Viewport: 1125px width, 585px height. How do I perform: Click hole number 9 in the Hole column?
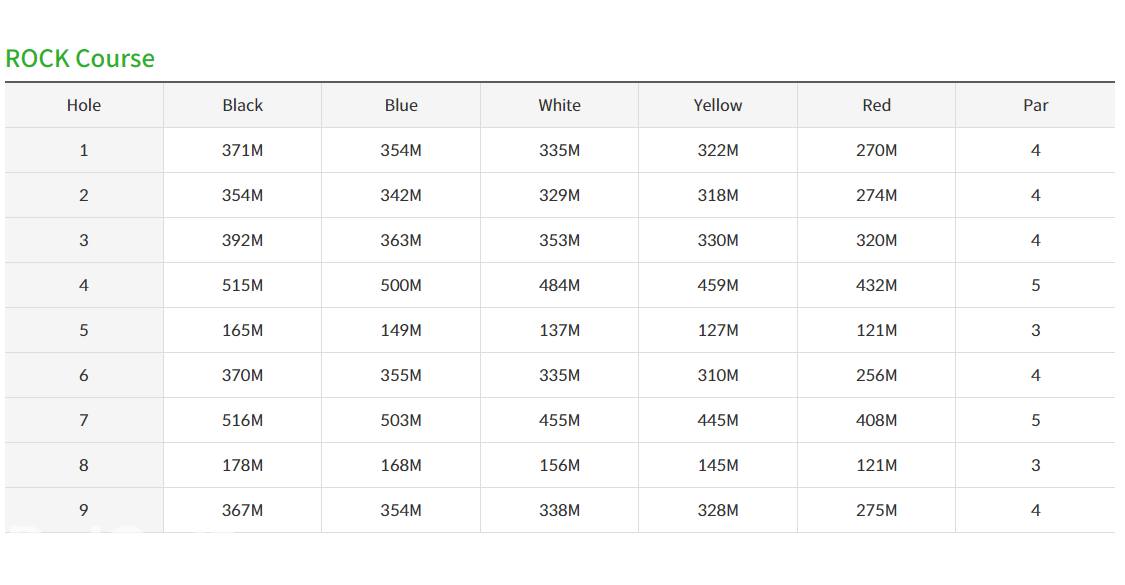(84, 510)
